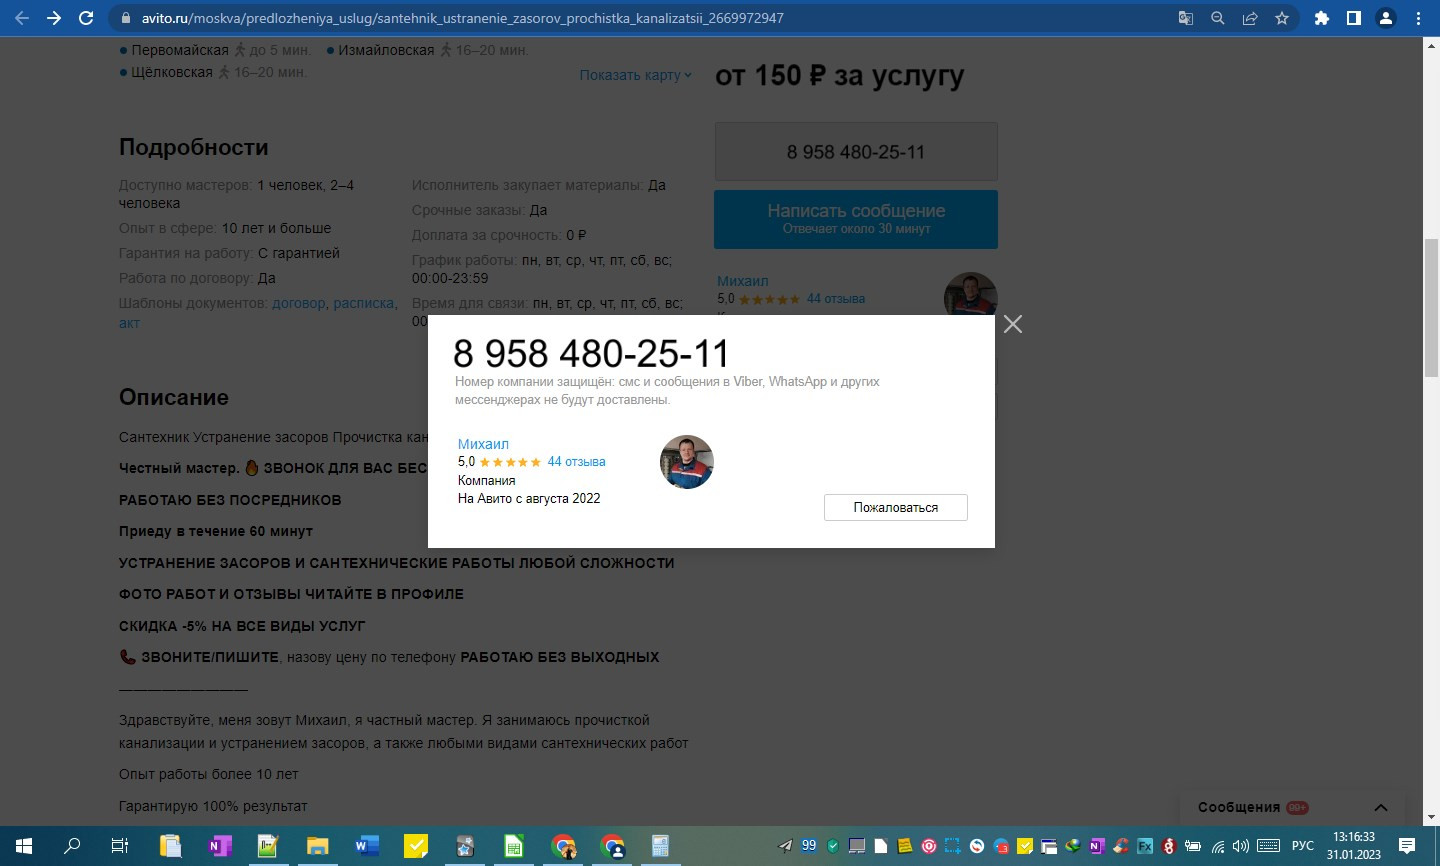Close the phone number popup with X

coord(1013,324)
